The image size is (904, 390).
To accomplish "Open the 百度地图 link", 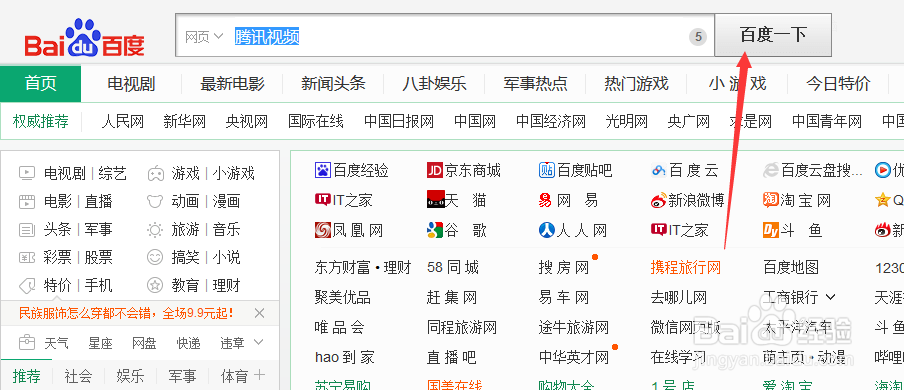I will tap(791, 268).
